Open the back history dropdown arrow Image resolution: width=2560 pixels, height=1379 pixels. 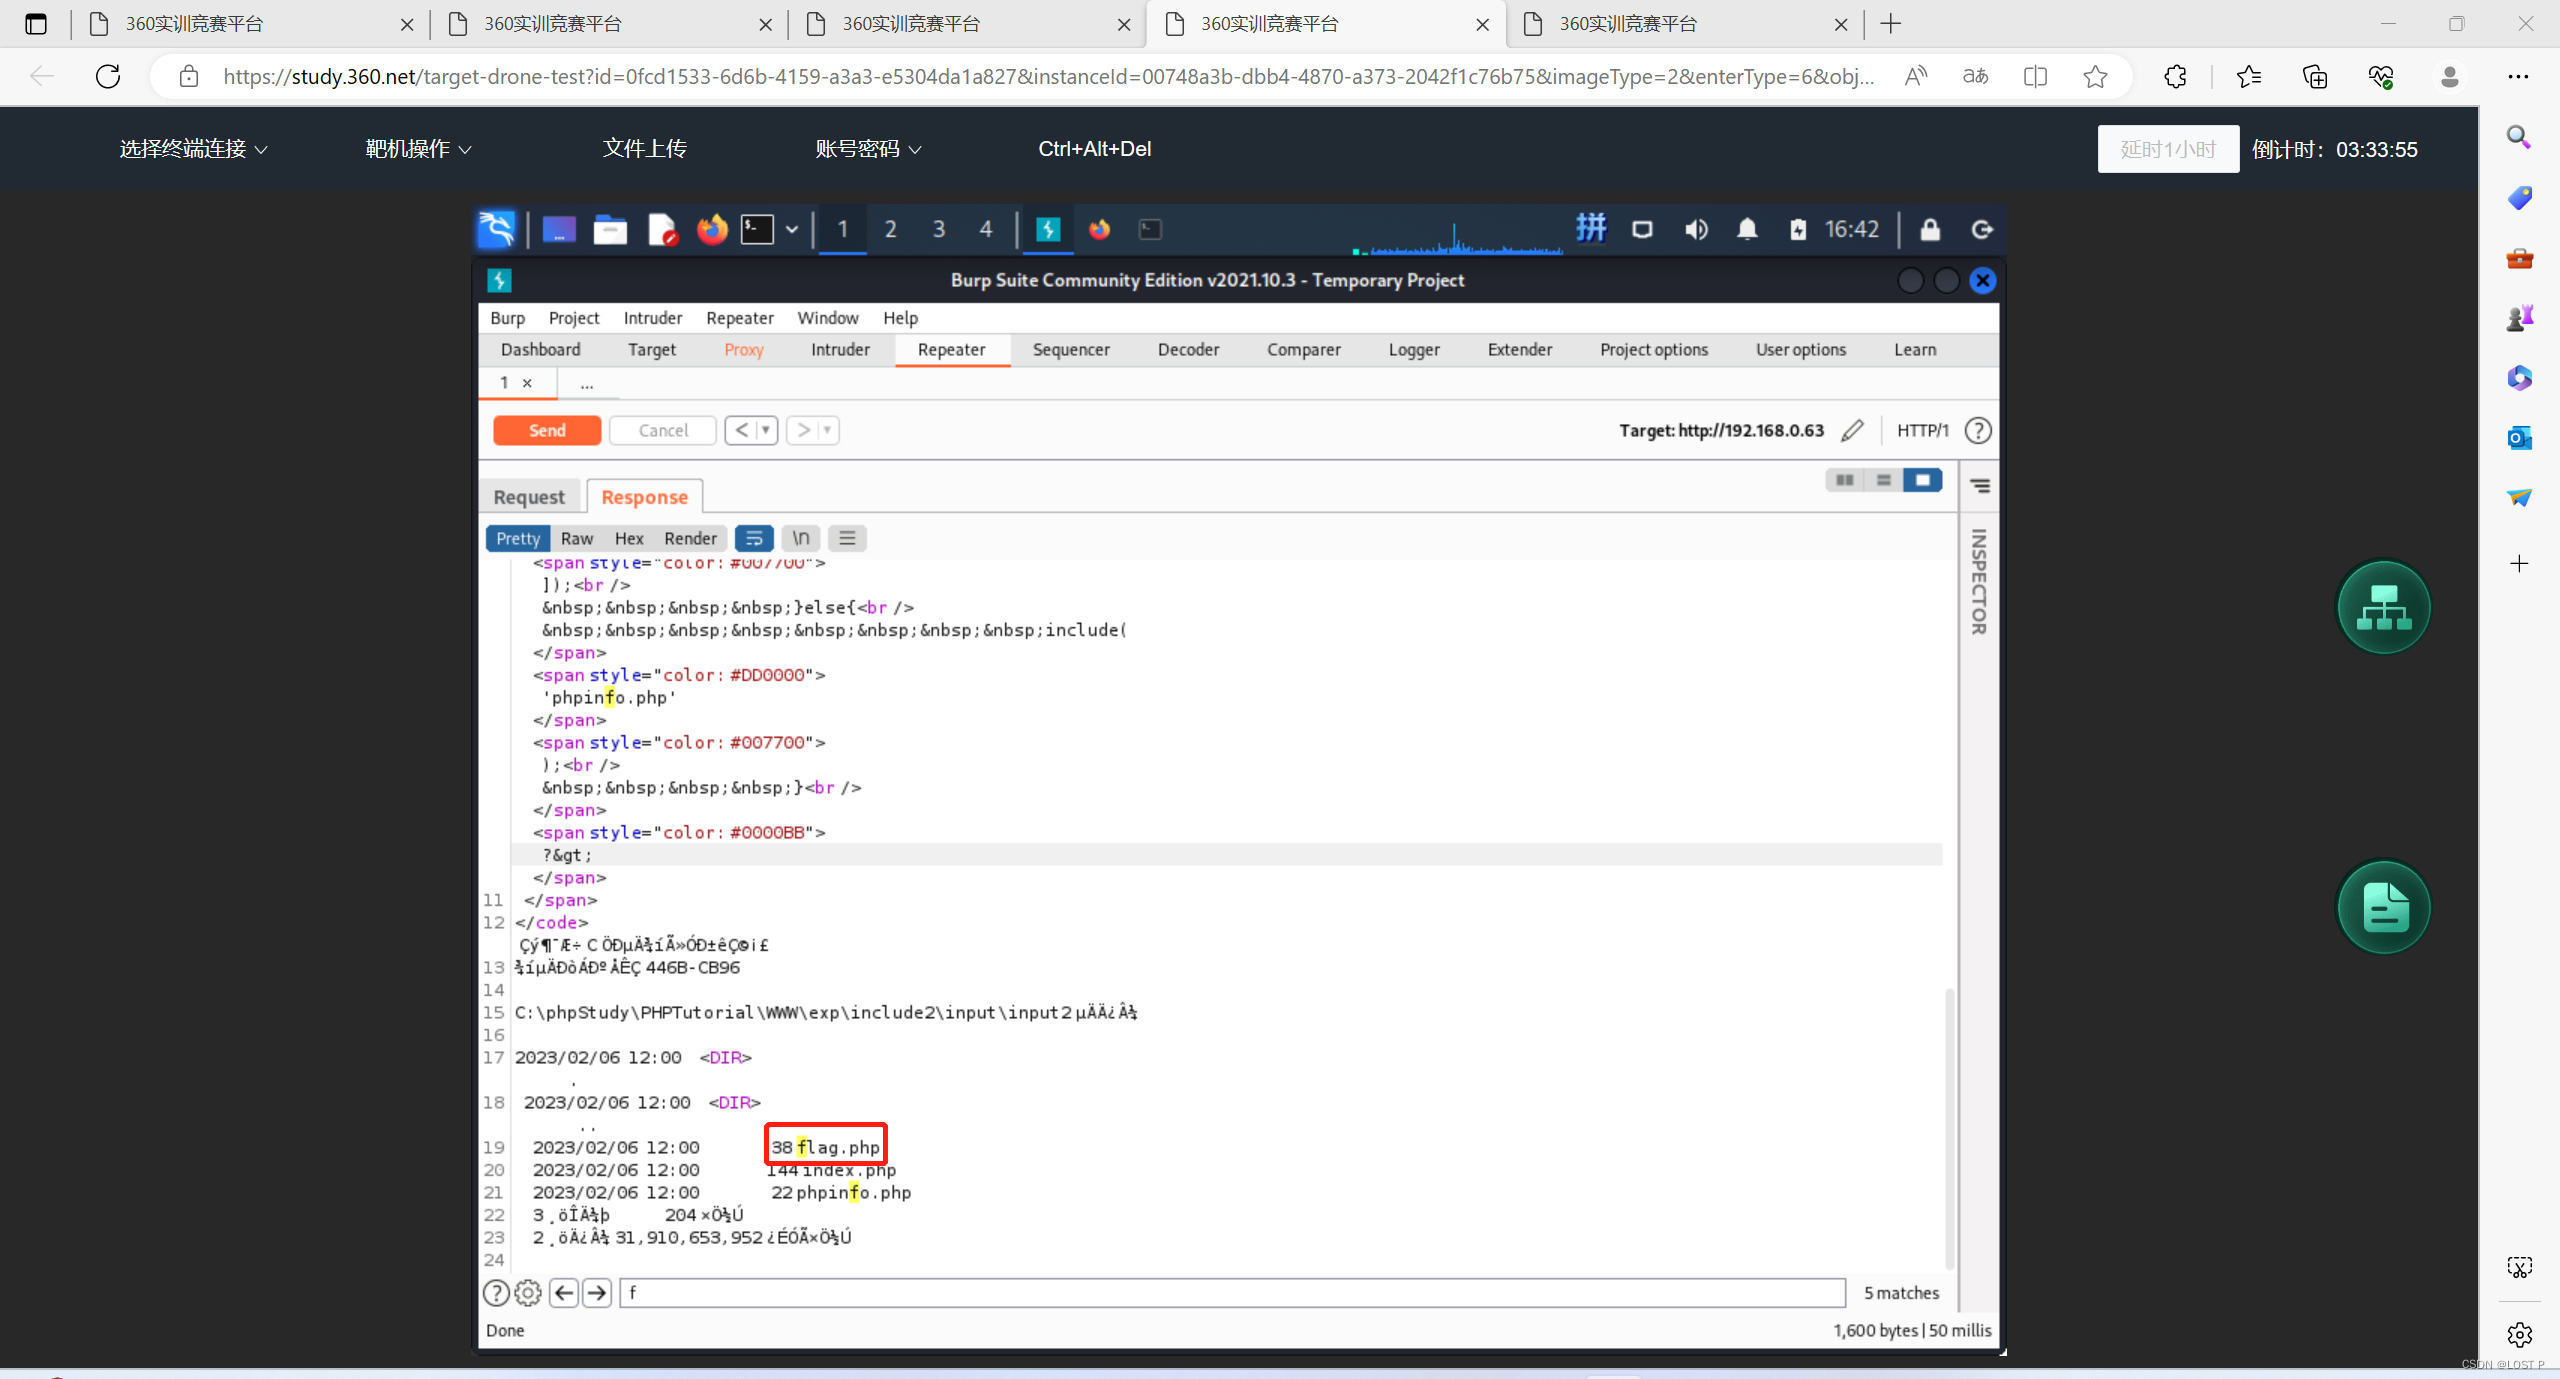point(767,430)
